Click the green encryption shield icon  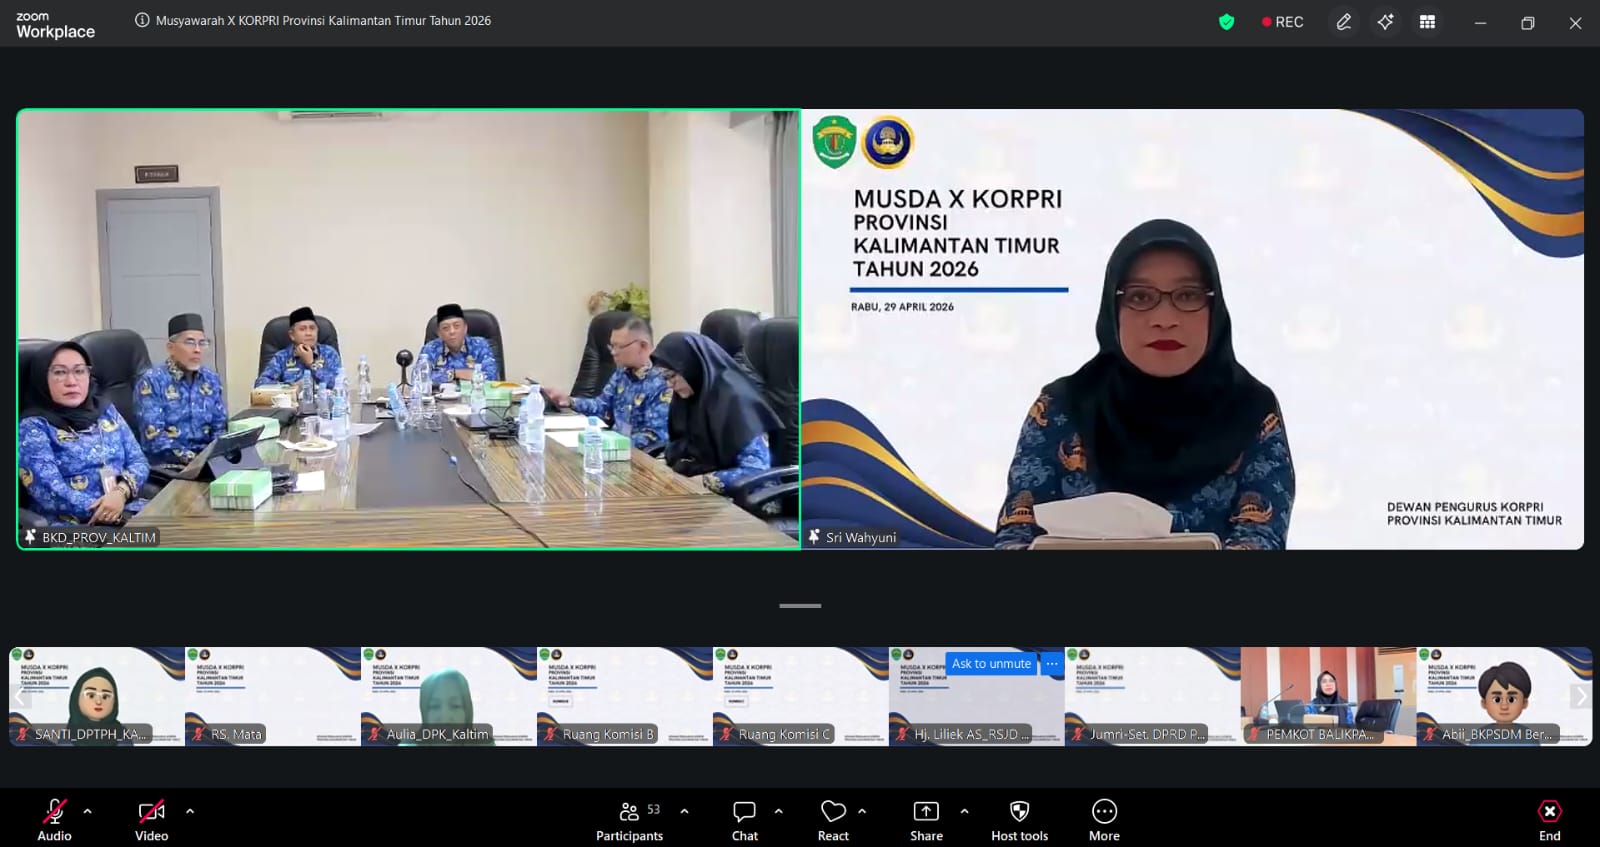pyautogui.click(x=1226, y=22)
